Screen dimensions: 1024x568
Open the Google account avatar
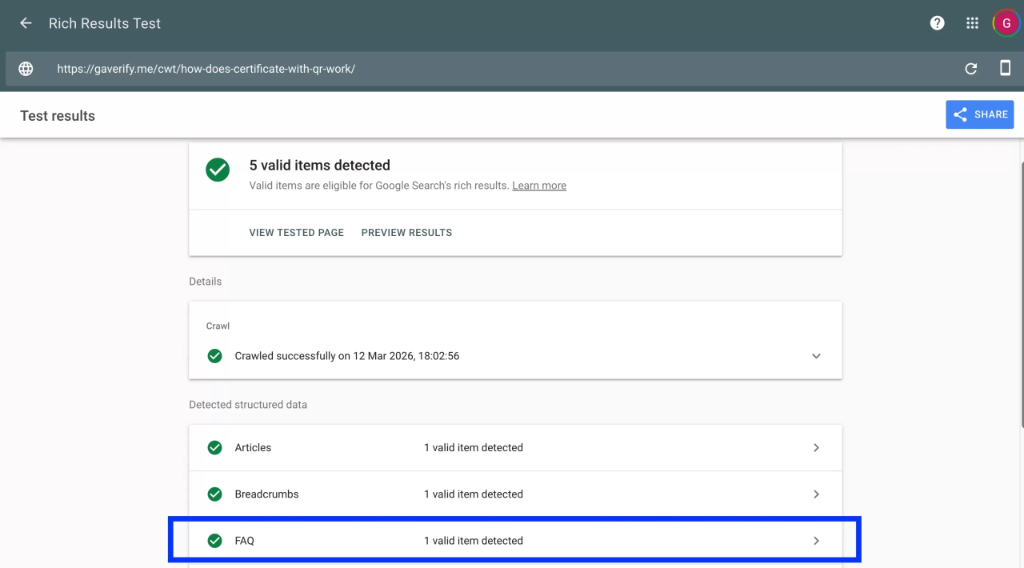point(1006,24)
